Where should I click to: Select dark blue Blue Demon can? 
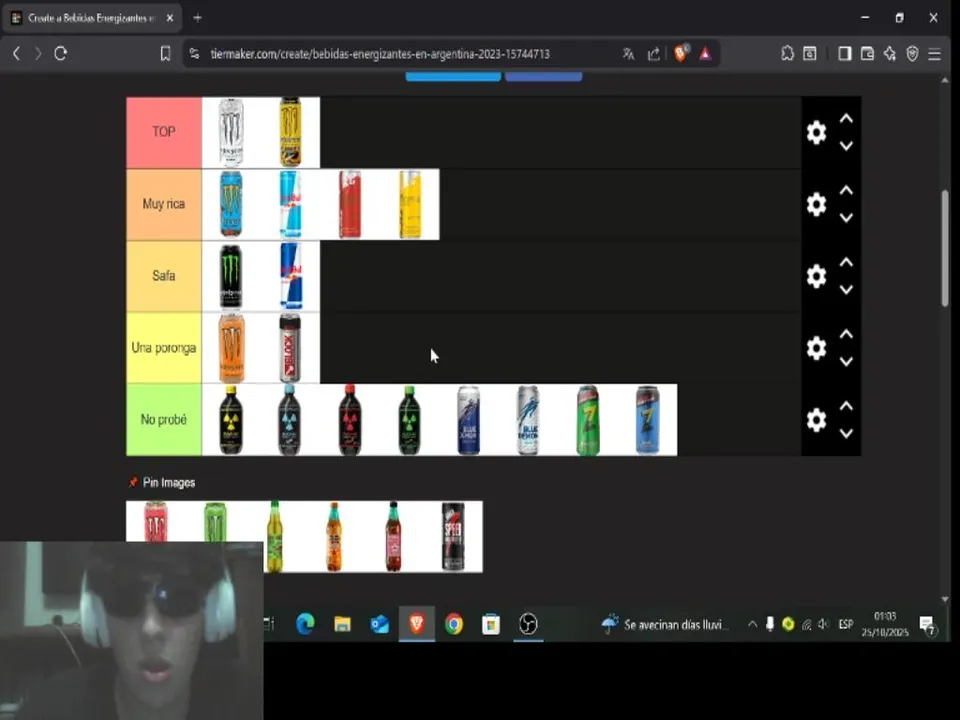(469, 420)
